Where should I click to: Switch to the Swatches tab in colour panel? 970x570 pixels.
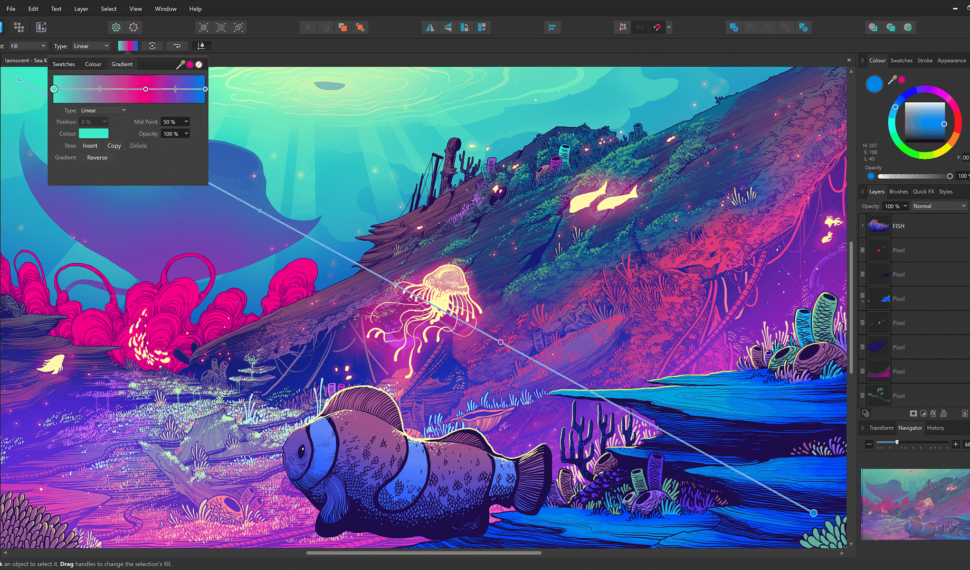pyautogui.click(x=901, y=61)
